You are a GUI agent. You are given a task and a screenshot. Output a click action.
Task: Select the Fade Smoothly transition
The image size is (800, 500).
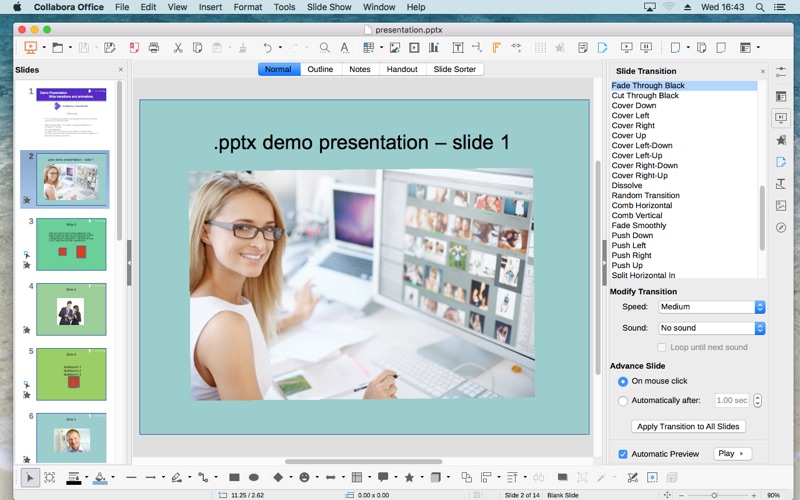pos(639,226)
